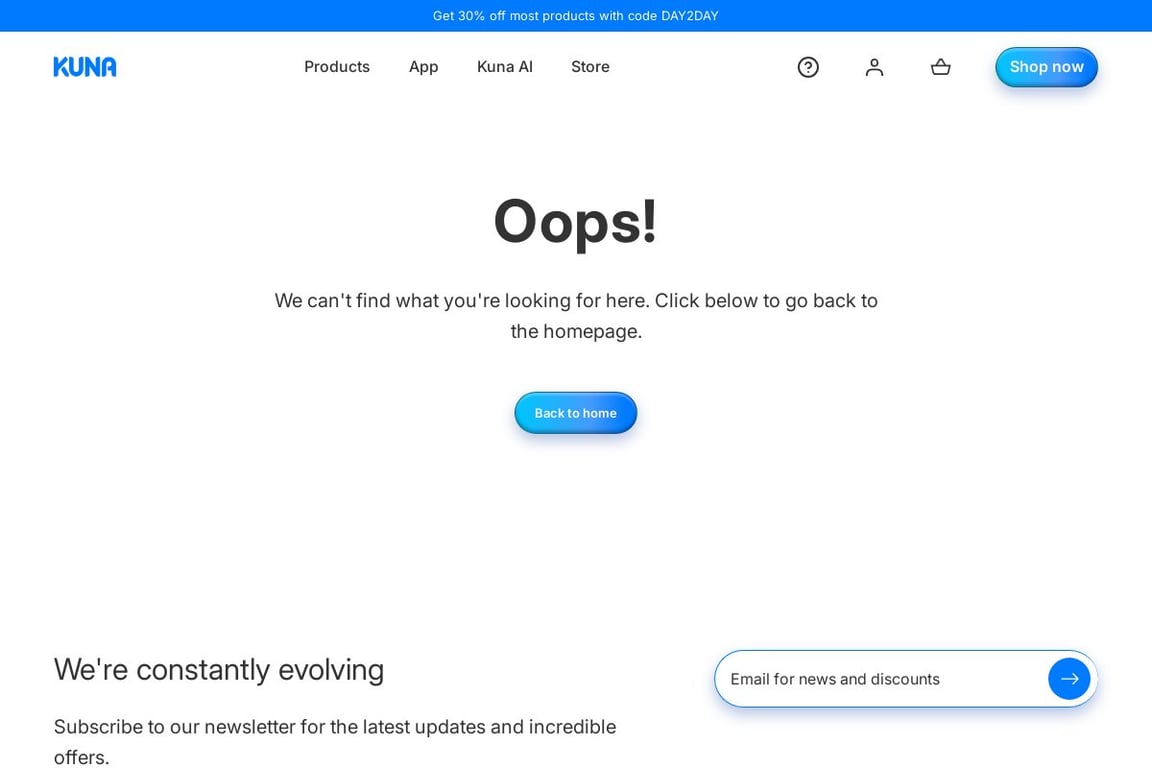
Task: Open the Store nav link
Action: (590, 67)
